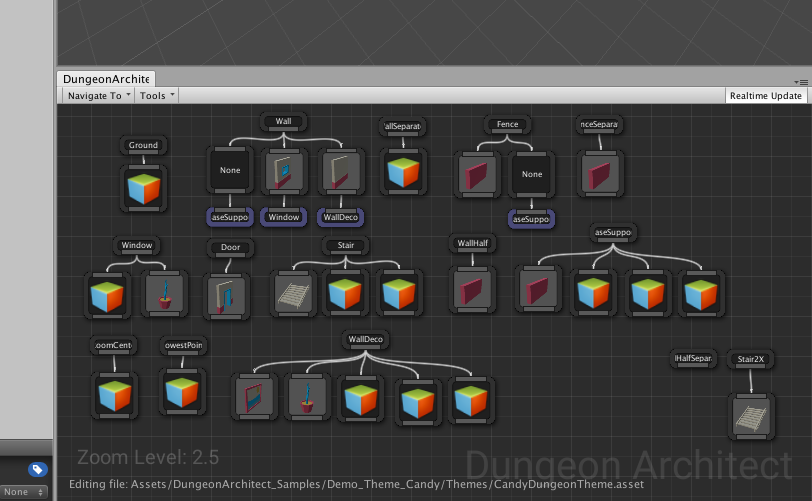This screenshot has width=812, height=501.
Task: Select the Door marker node
Action: (x=230, y=248)
